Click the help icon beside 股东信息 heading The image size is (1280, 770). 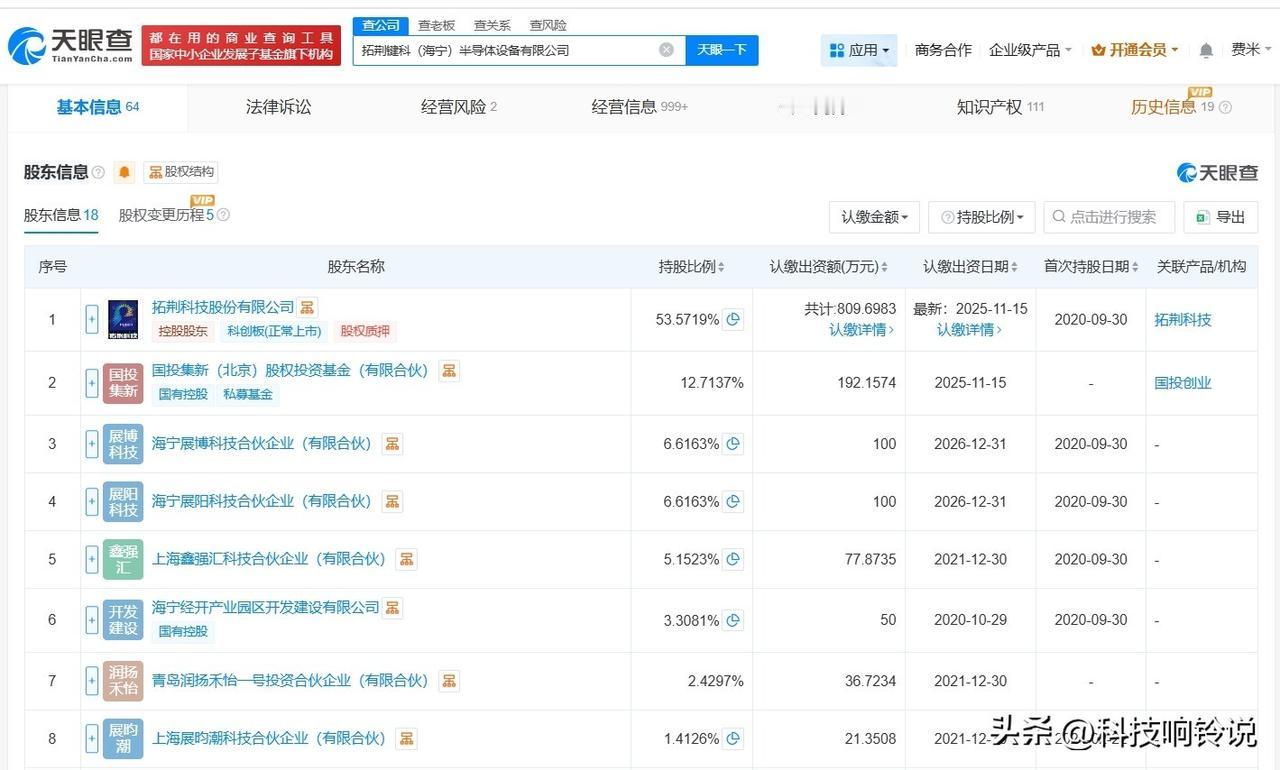(98, 172)
